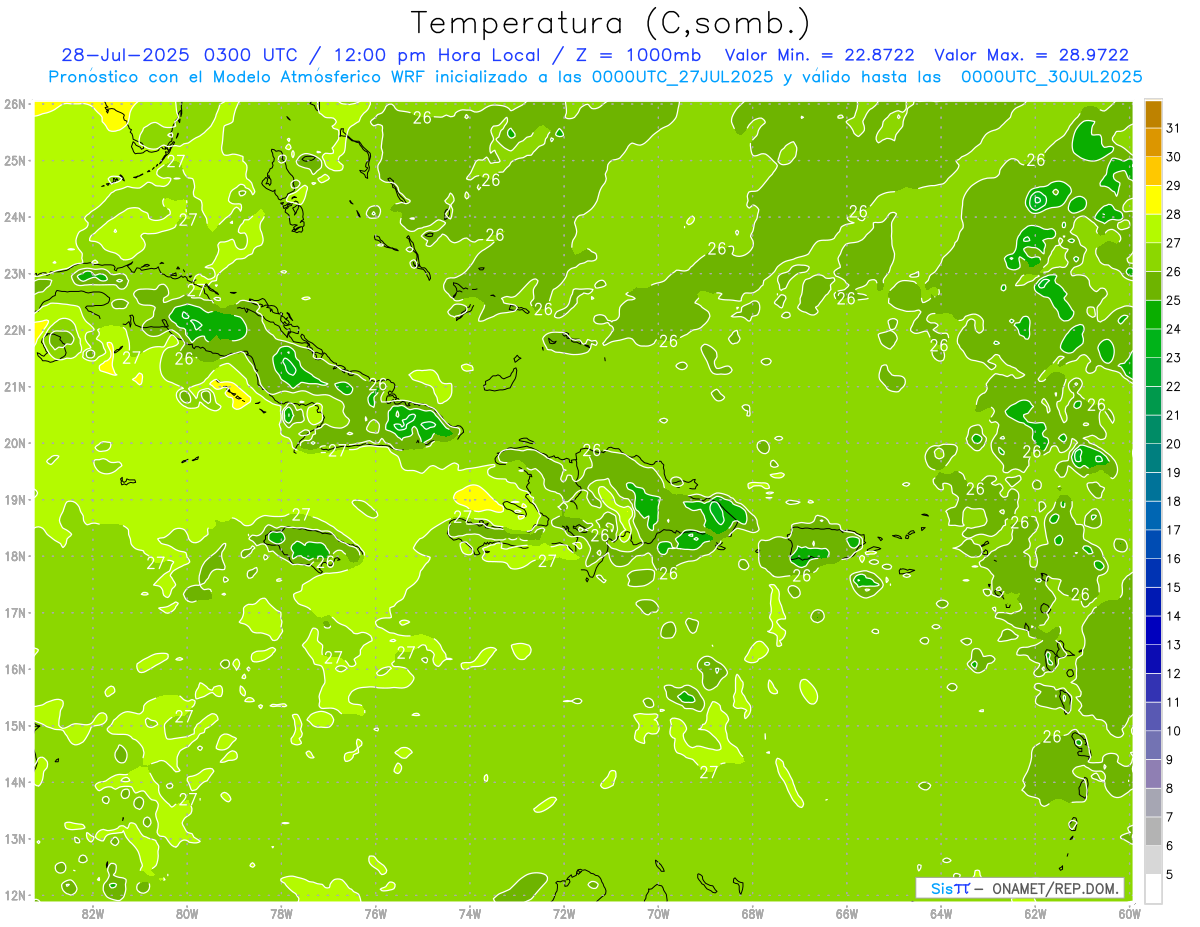Click the '29' label on the color scale
Screen dimensions: 1200x927
(1173, 185)
